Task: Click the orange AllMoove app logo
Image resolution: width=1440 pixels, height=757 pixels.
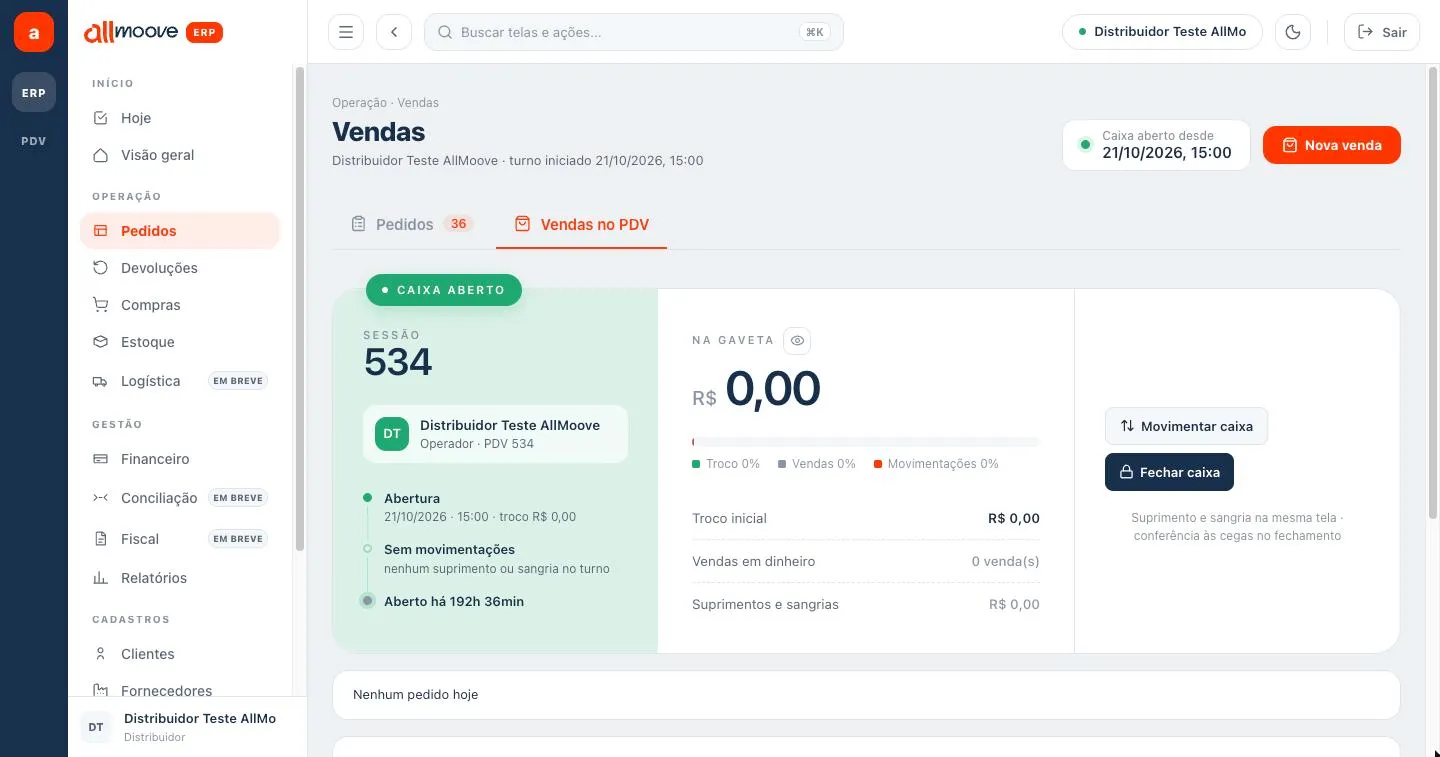Action: click(x=34, y=32)
